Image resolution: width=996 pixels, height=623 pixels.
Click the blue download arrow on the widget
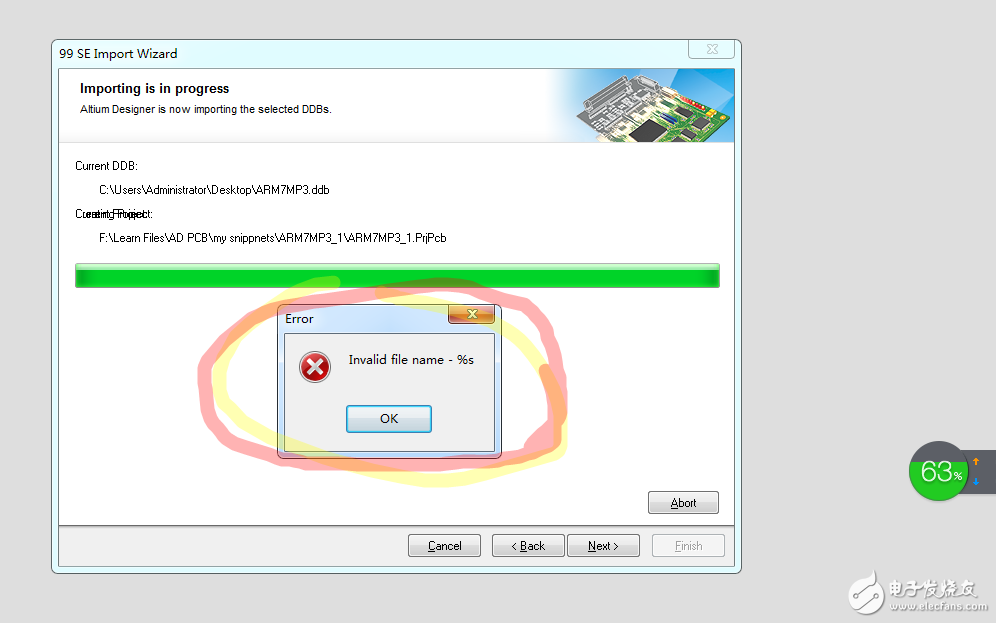[976, 482]
